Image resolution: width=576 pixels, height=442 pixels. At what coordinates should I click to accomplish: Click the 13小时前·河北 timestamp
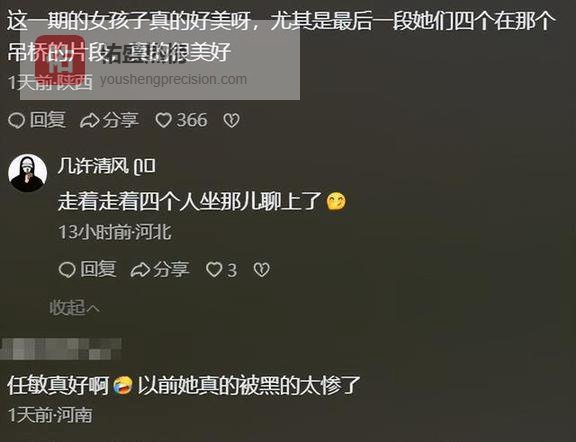(115, 232)
